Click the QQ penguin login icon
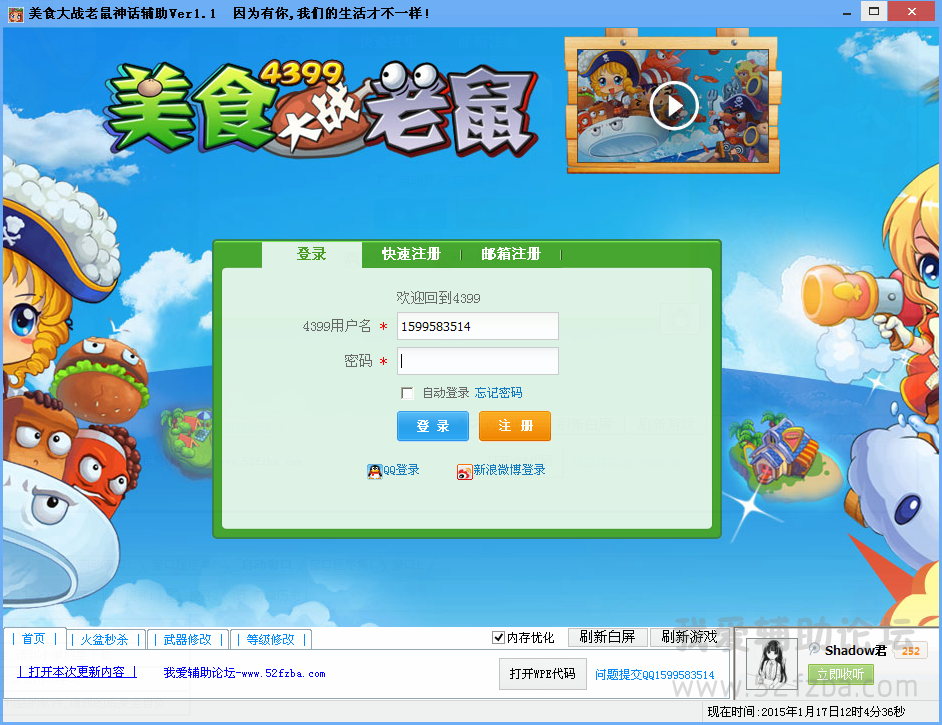The width and height of the screenshot is (942, 725). [x=374, y=471]
